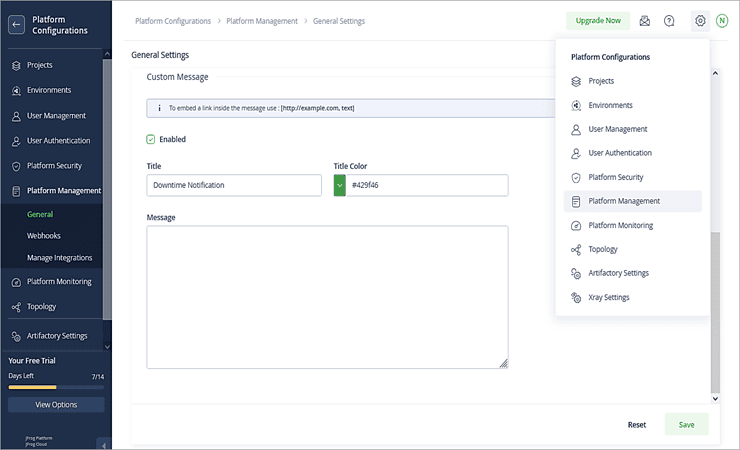Toggle the Enabled checkbox
This screenshot has height=450, width=740.
coord(151,139)
